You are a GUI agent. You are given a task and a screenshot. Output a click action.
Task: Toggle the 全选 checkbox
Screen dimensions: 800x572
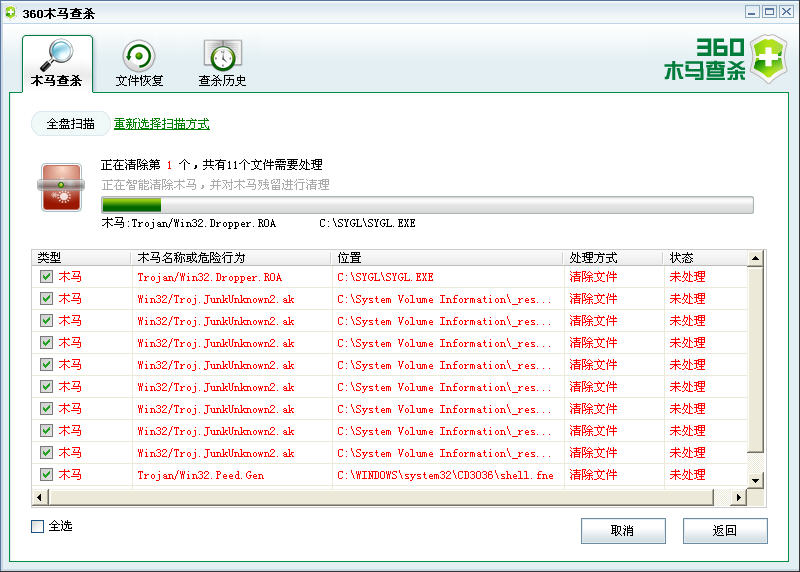[38, 526]
